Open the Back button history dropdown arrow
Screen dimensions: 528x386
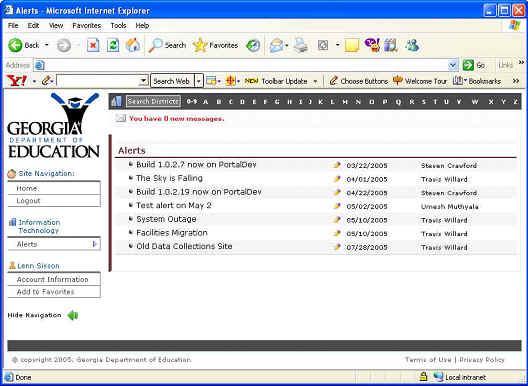[x=47, y=45]
